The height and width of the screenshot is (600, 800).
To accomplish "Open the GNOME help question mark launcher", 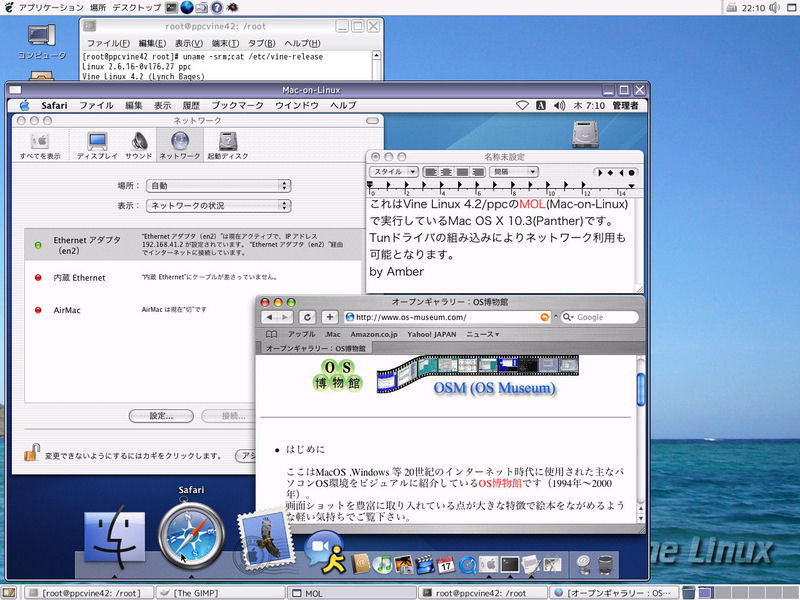I will 217,7.
